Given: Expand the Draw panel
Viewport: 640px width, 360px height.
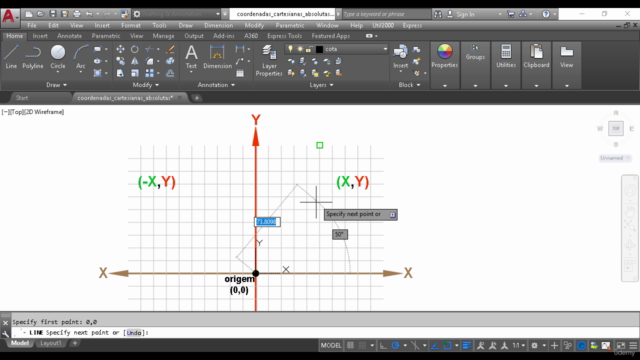Looking at the screenshot, I should click(56, 85).
